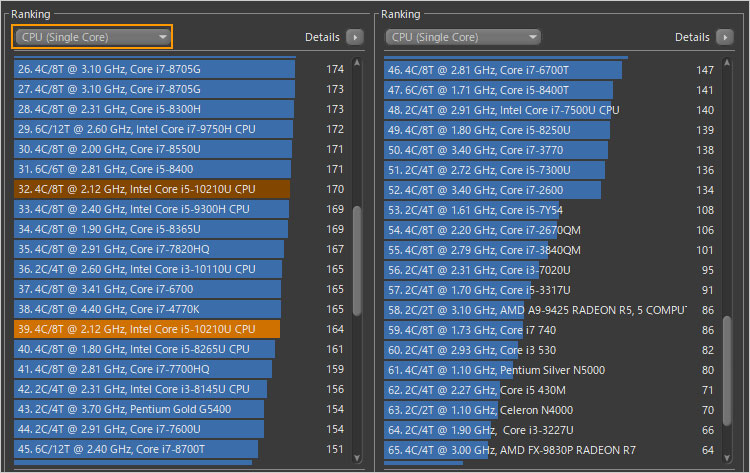The image size is (750, 473).
Task: Select row 60 Core i3 530
Action: [x=549, y=351]
